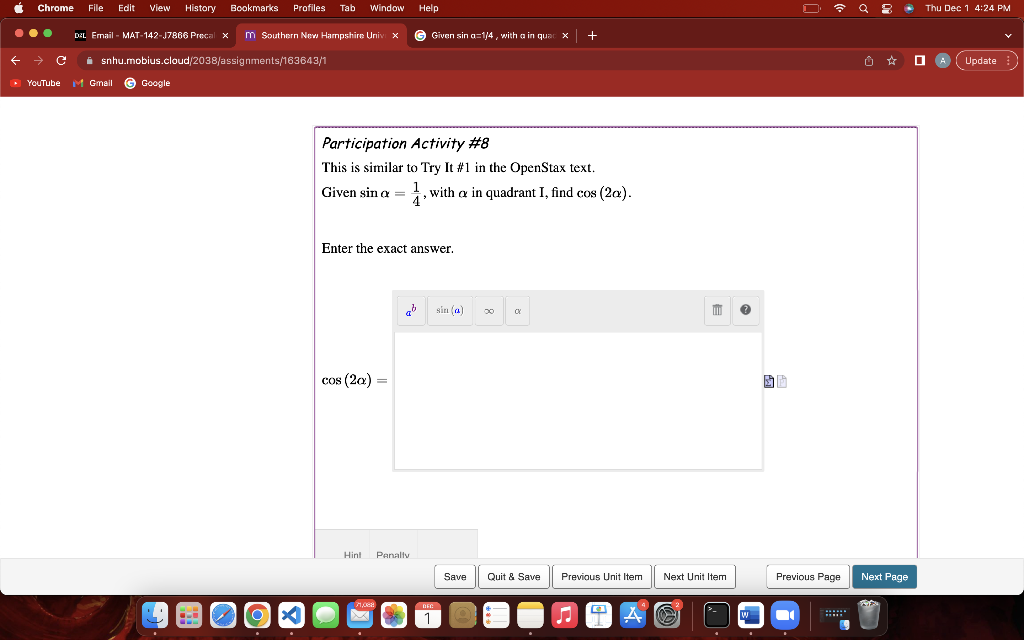Viewport: 1024px width, 640px height.
Task: Share this page via share icon
Action: 869,61
